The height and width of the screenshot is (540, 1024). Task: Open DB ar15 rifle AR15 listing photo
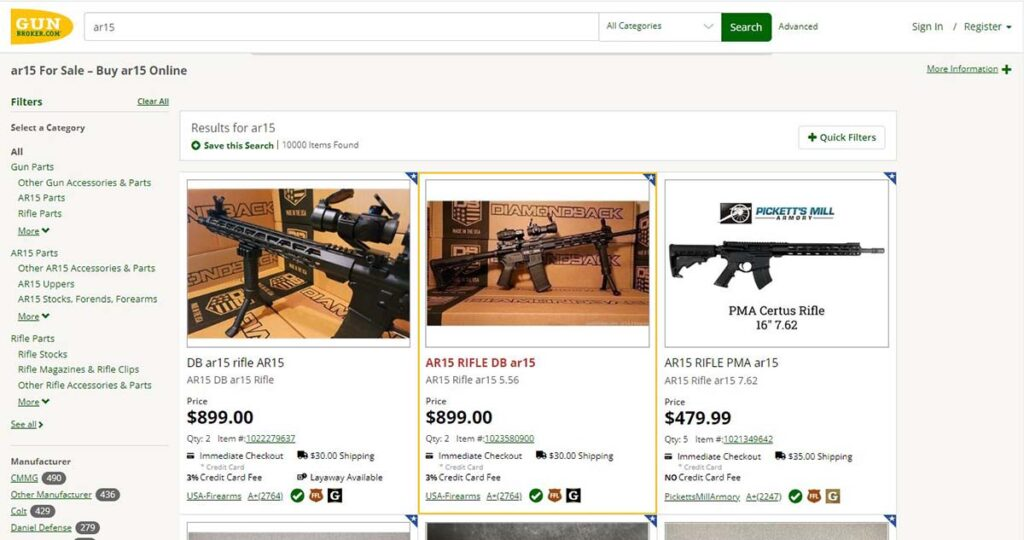[x=298, y=263]
